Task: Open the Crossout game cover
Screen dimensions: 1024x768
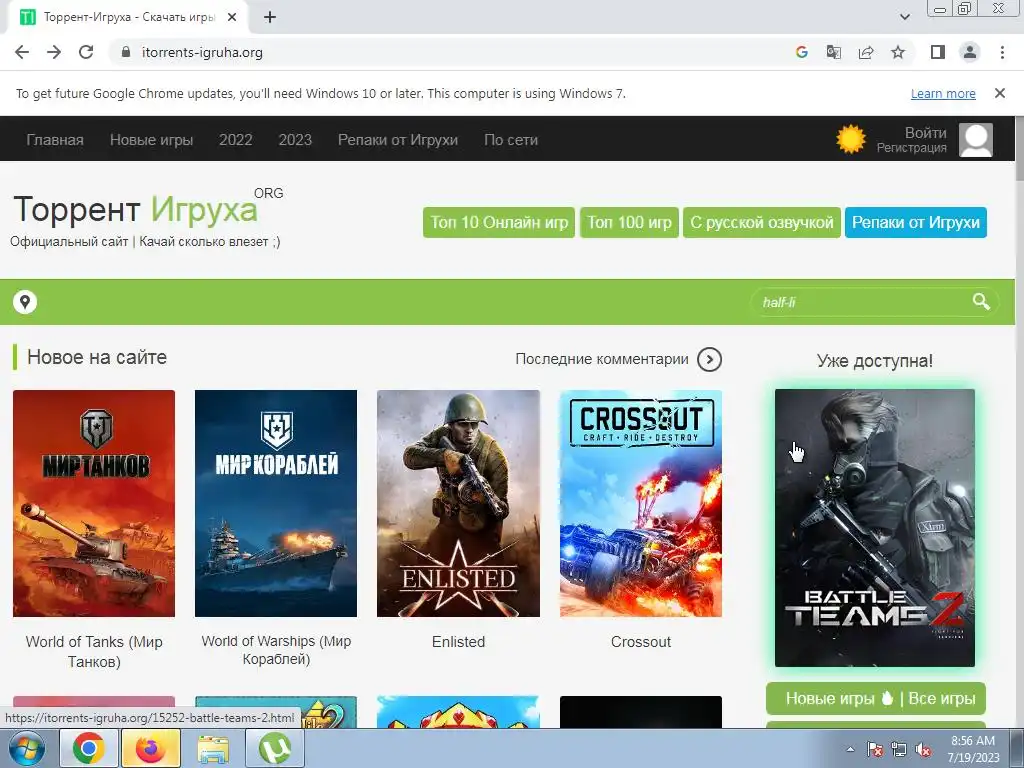Action: [x=641, y=504]
